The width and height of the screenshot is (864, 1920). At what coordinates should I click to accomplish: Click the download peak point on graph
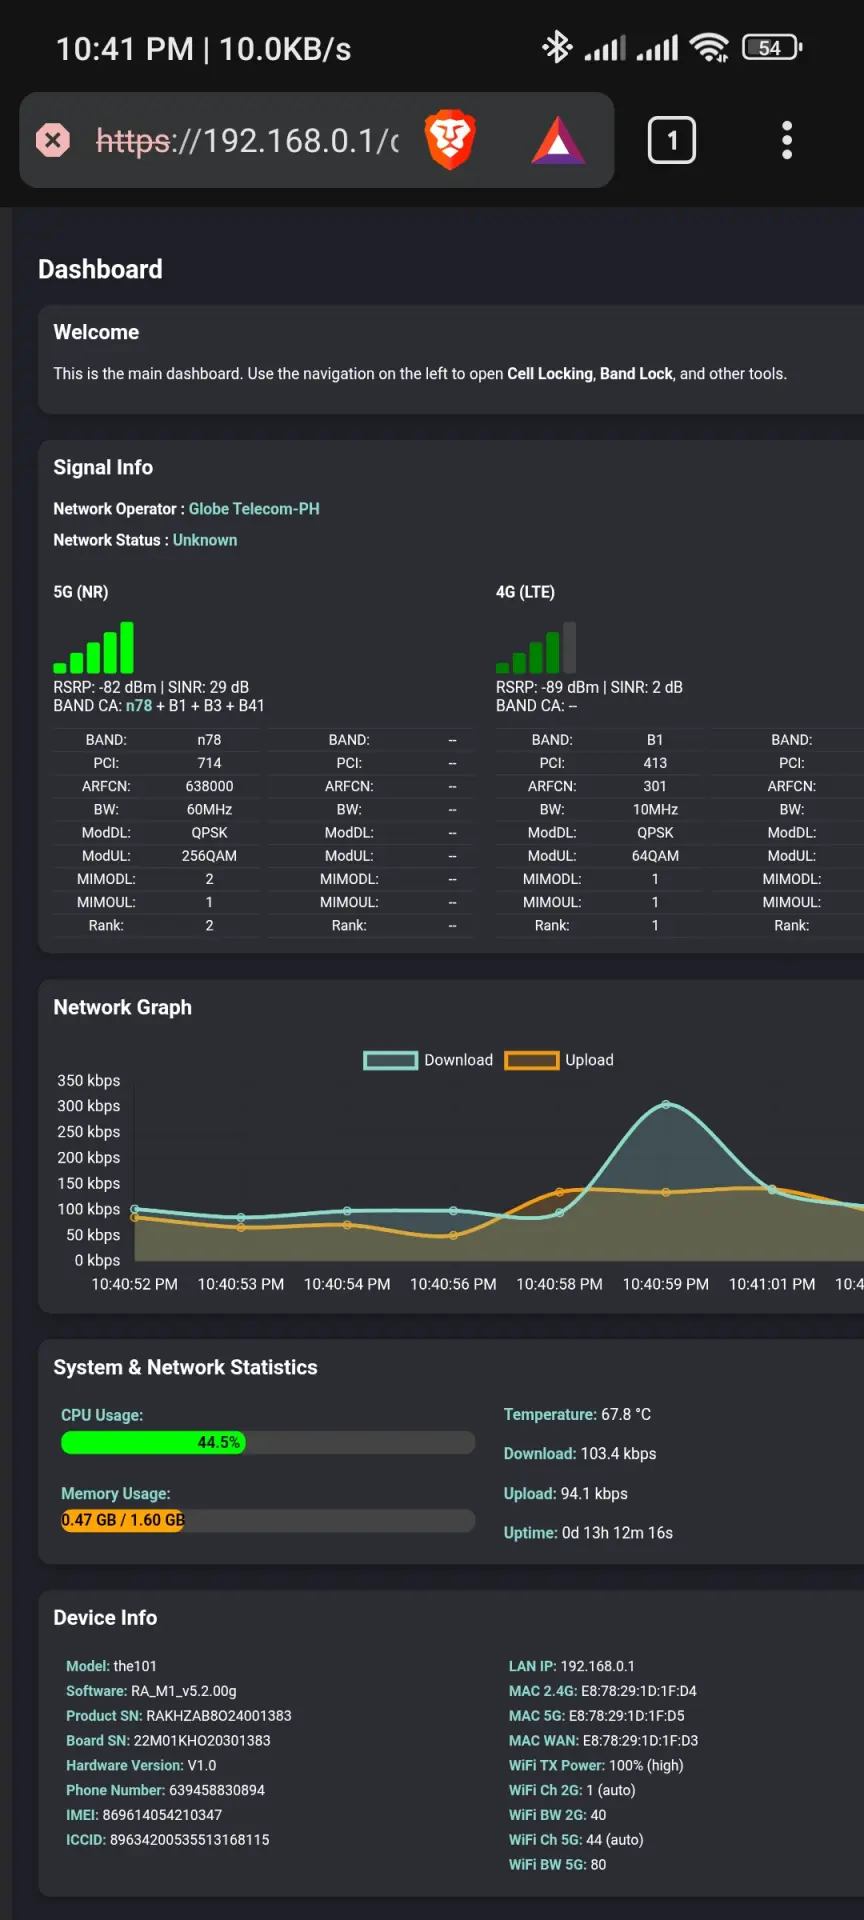pos(666,1105)
